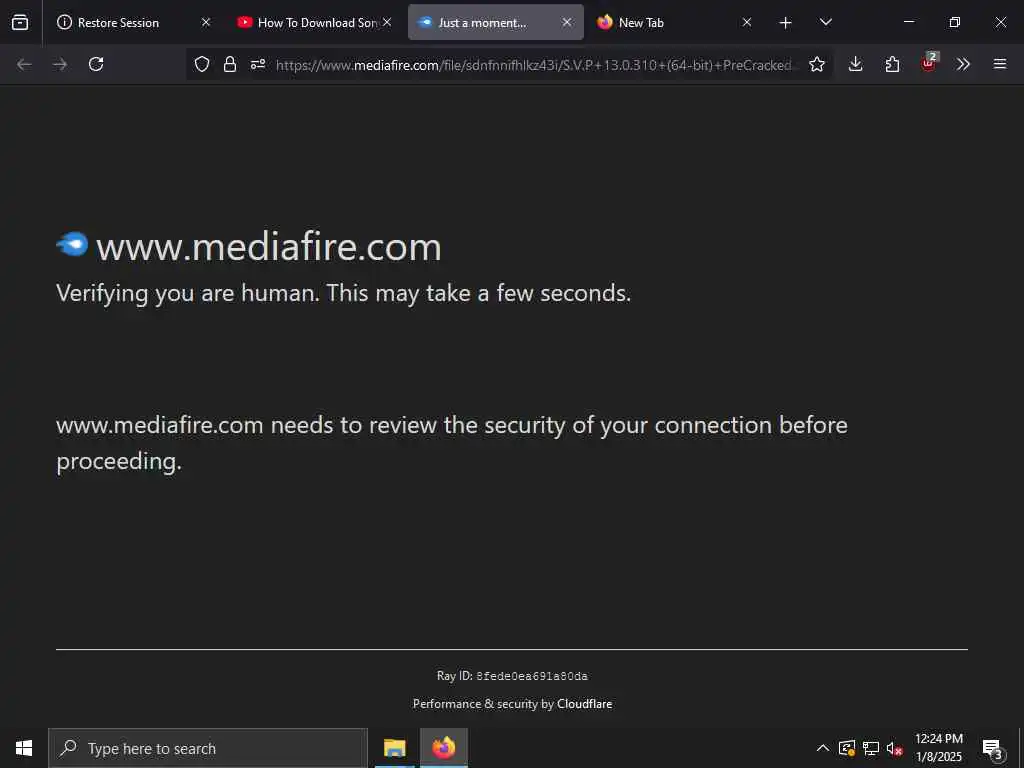This screenshot has width=1024, height=768.
Task: Open the notification action center
Action: pos(993,749)
